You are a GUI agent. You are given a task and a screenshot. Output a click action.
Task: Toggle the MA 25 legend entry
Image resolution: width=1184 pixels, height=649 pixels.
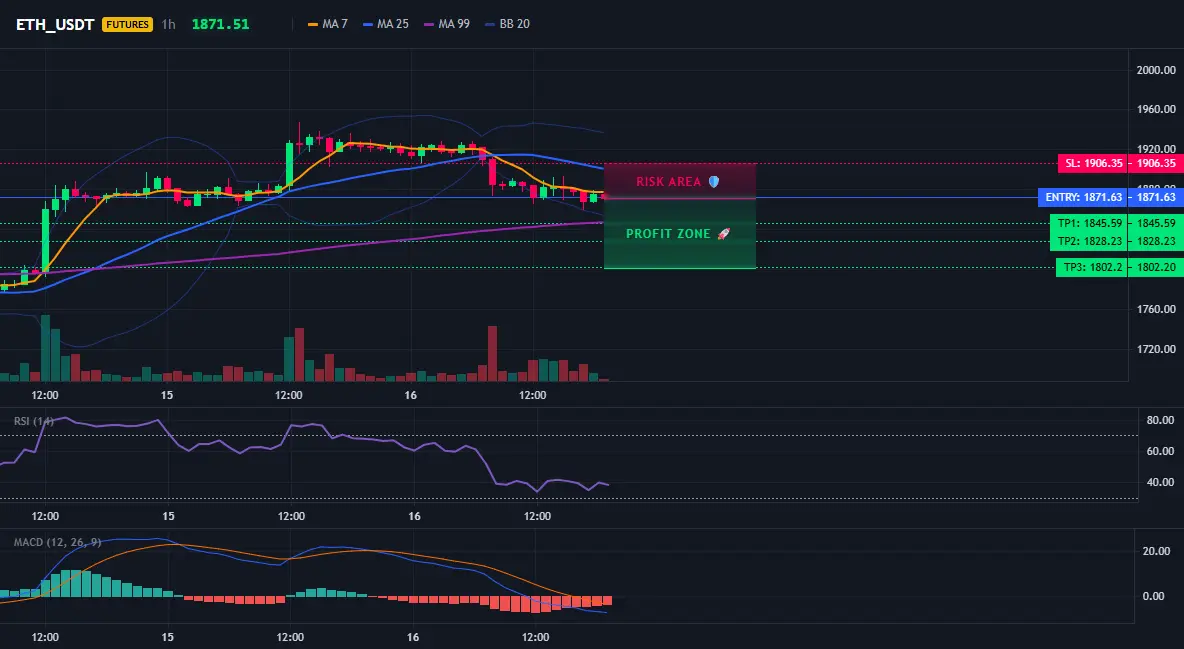coord(386,24)
